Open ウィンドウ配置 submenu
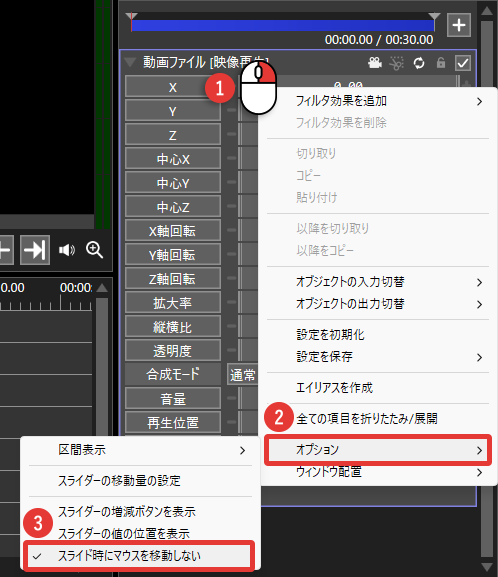Screen dimensions: 498x577 pyautogui.click(x=378, y=472)
